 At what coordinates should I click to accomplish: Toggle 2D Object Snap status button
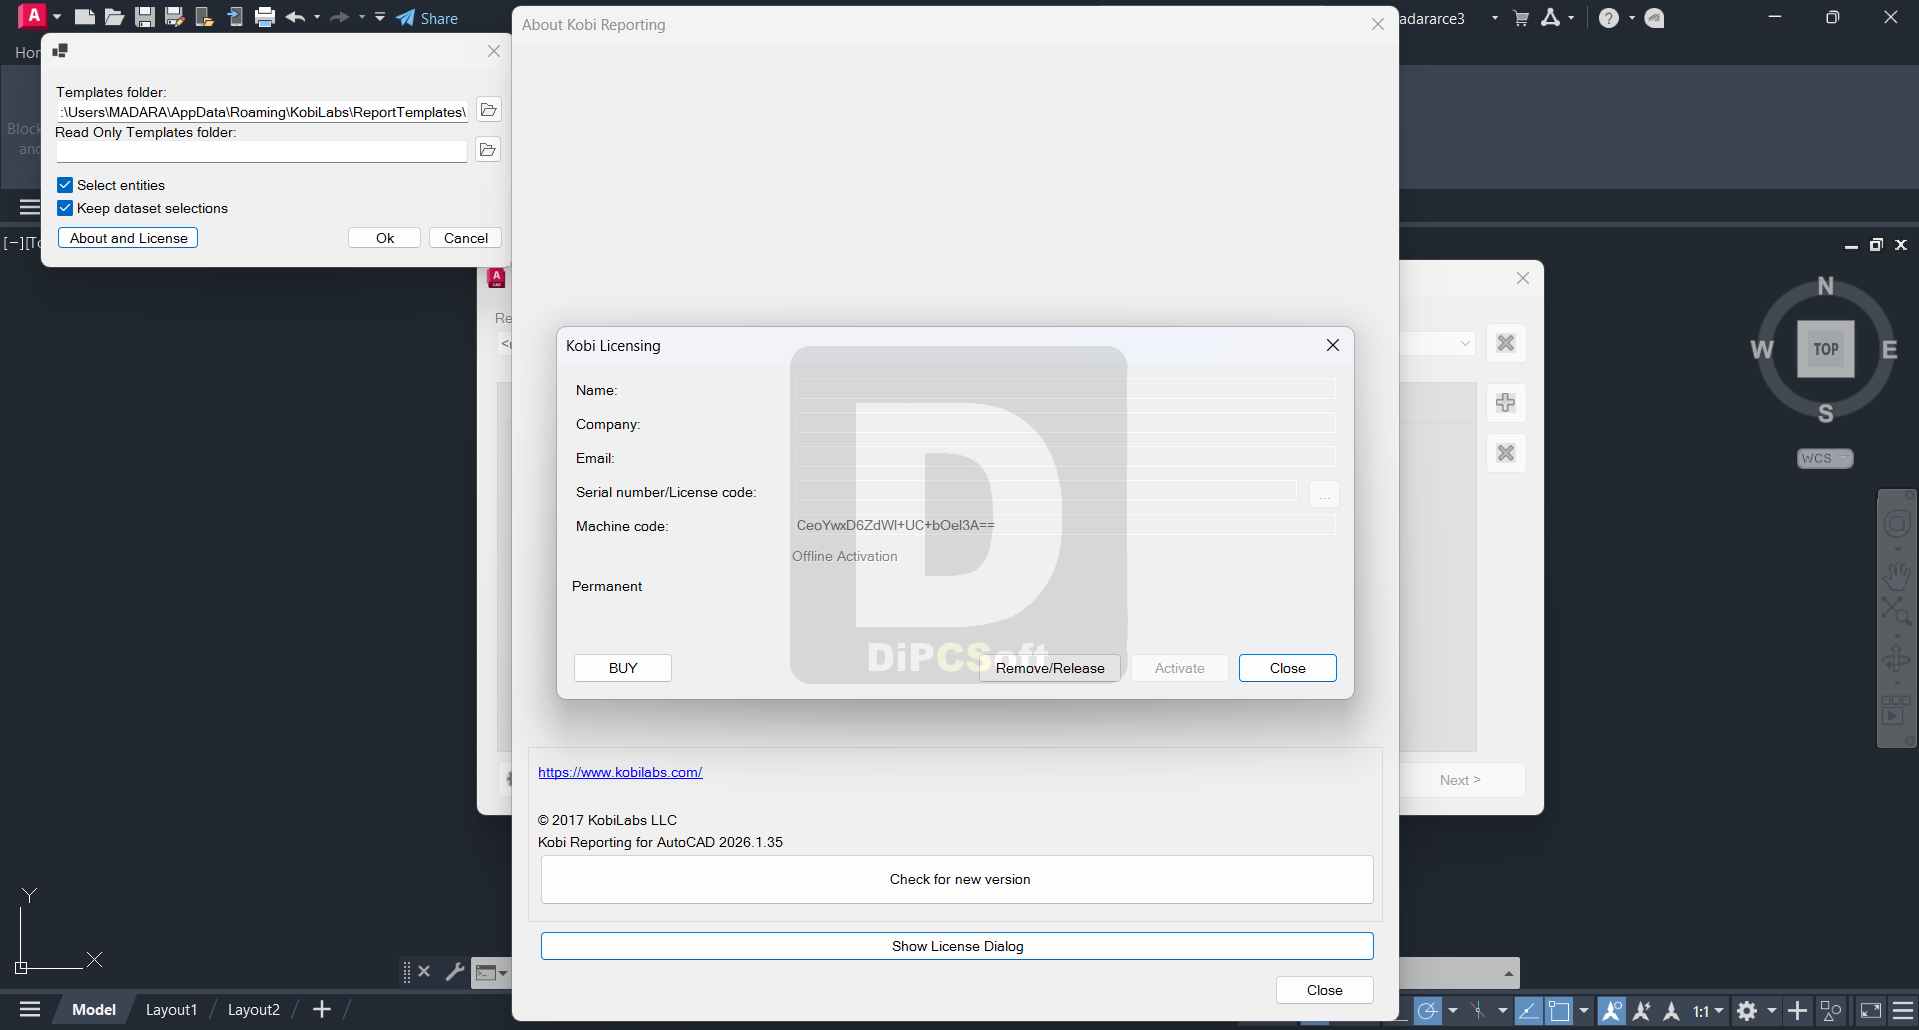[1559, 1011]
